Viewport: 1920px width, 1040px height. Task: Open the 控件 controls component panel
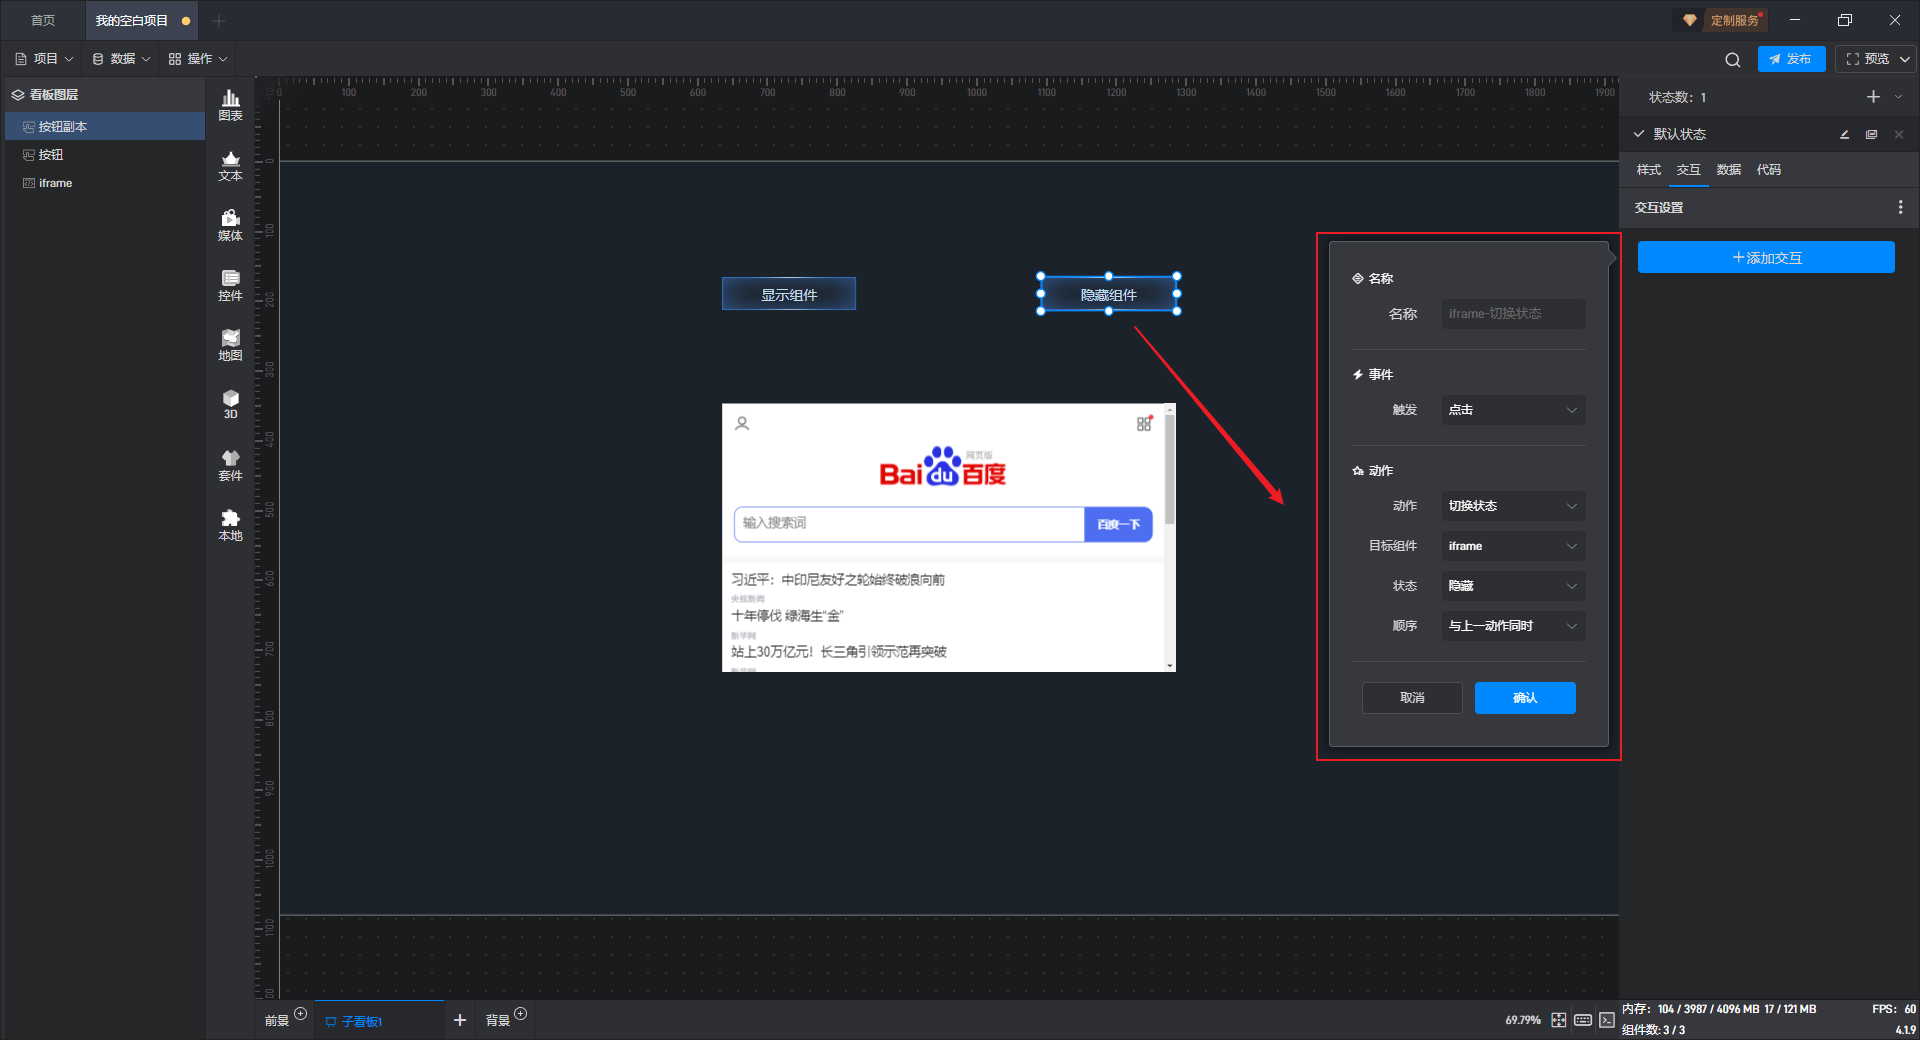click(230, 285)
